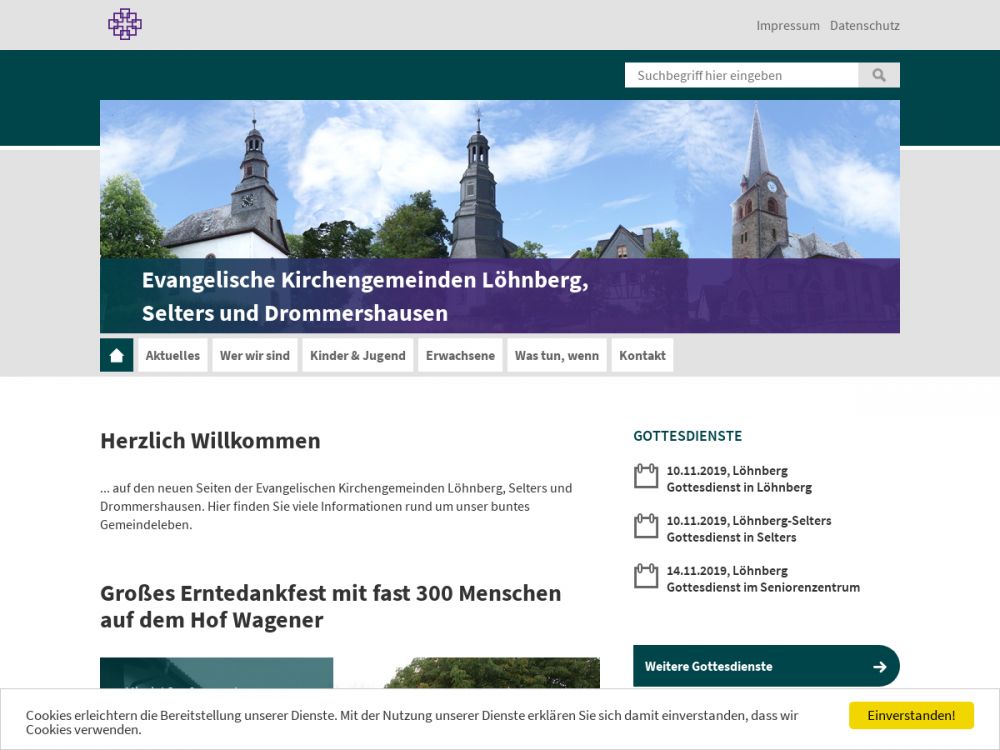This screenshot has height=750, width=1000.
Task: Open the Wer wir sind menu
Action: pos(255,355)
